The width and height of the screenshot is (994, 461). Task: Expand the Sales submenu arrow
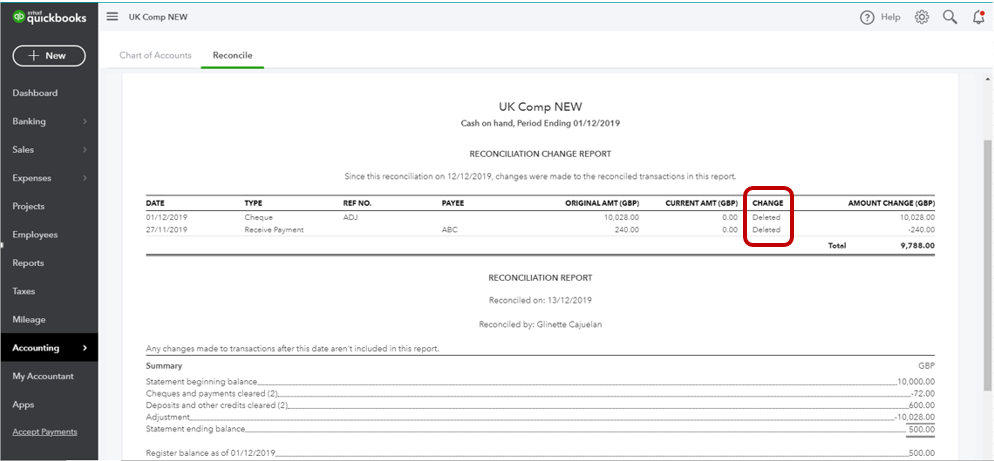[x=85, y=150]
